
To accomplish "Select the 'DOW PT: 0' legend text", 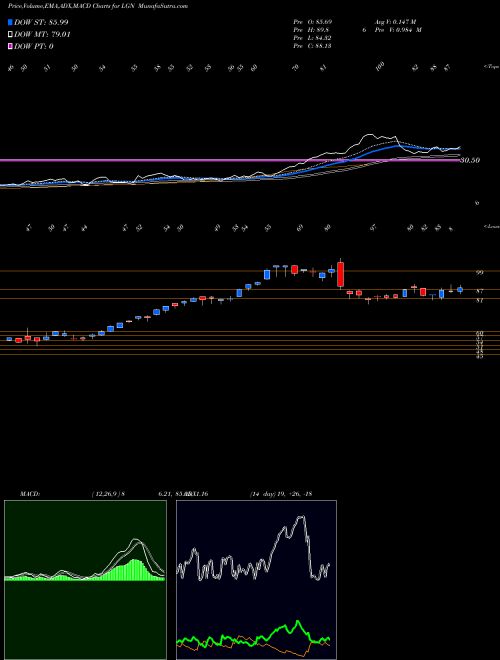I will tap(34, 46).
